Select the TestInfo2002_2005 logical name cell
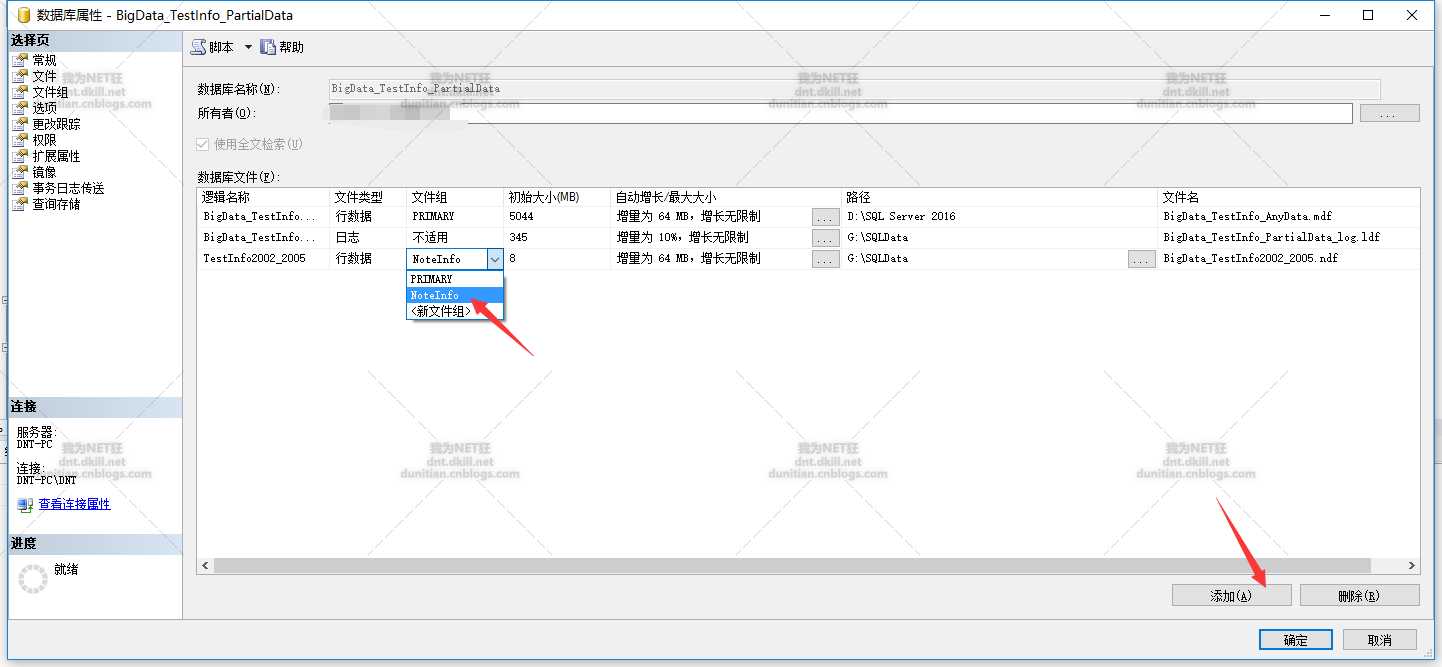 pos(263,258)
